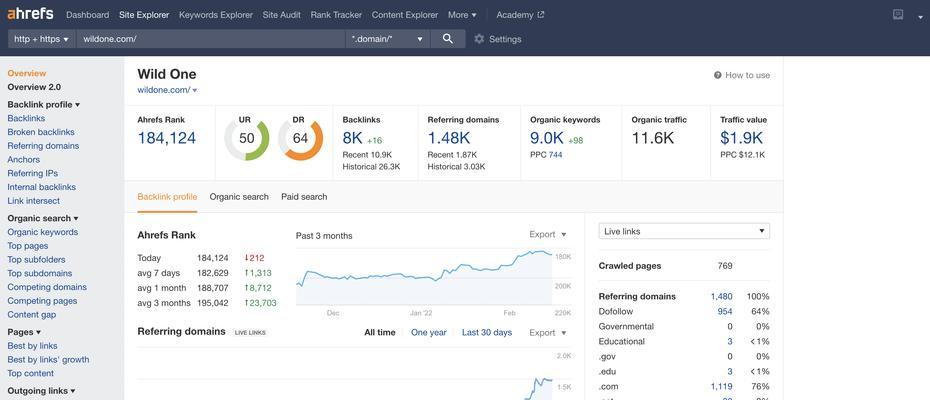Click the notifications icon in top bar
The image size is (930, 400).
click(x=898, y=15)
